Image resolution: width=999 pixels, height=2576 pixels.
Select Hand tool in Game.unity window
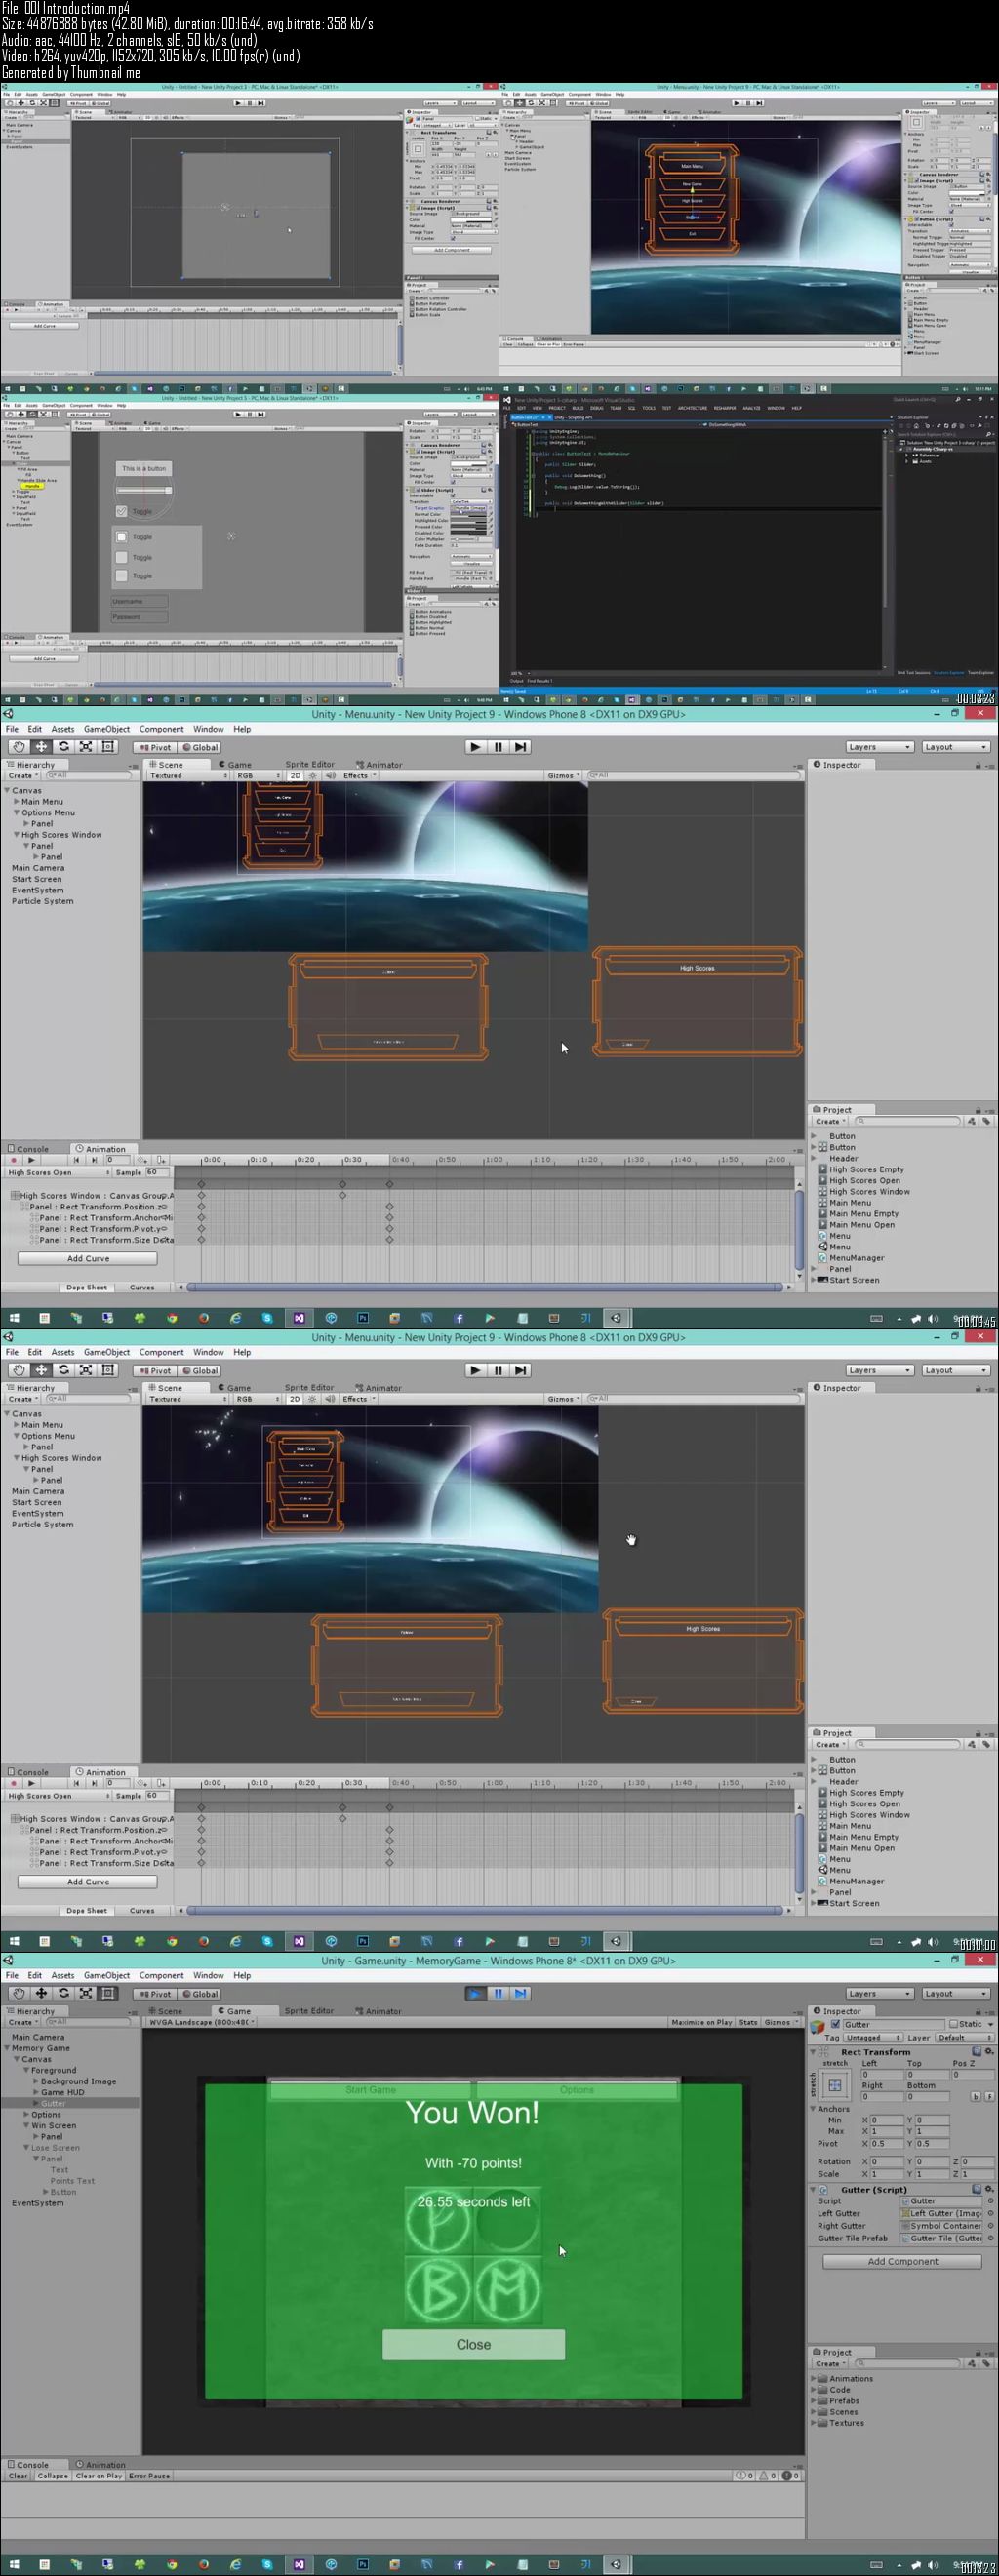tap(18, 1994)
